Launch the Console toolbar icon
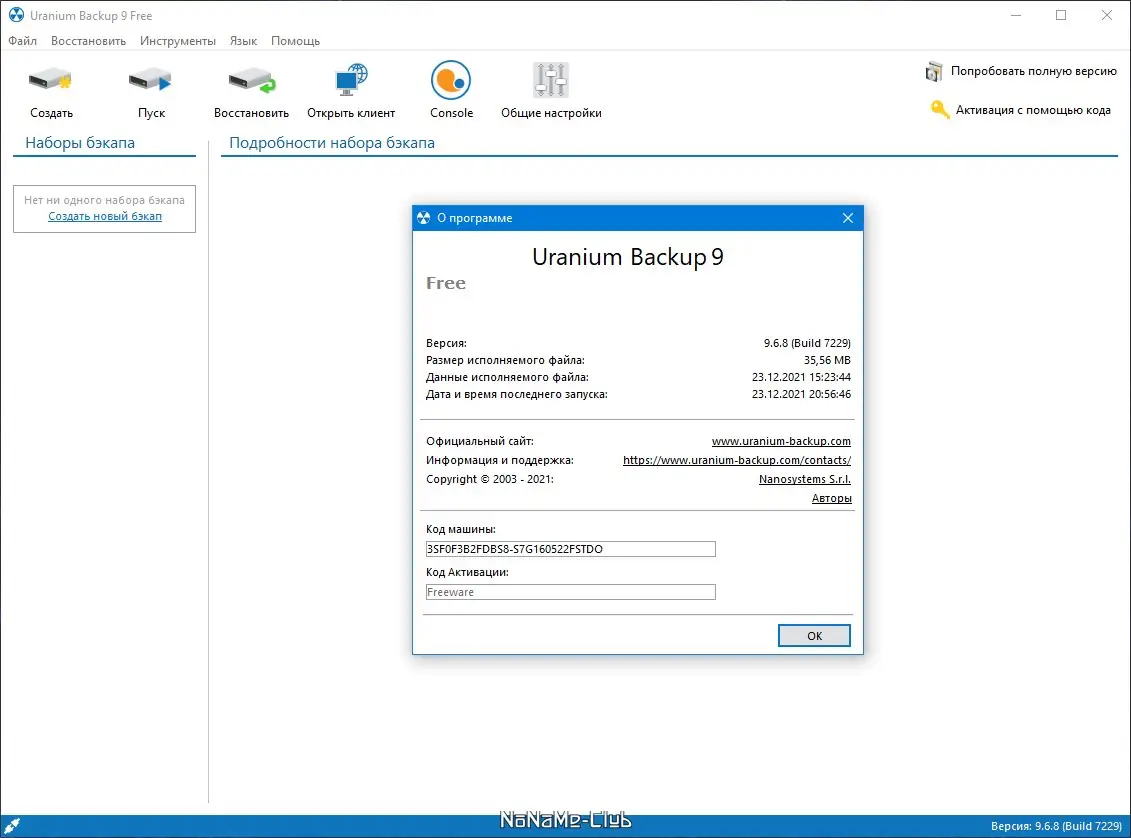1131x838 pixels. tap(451, 79)
